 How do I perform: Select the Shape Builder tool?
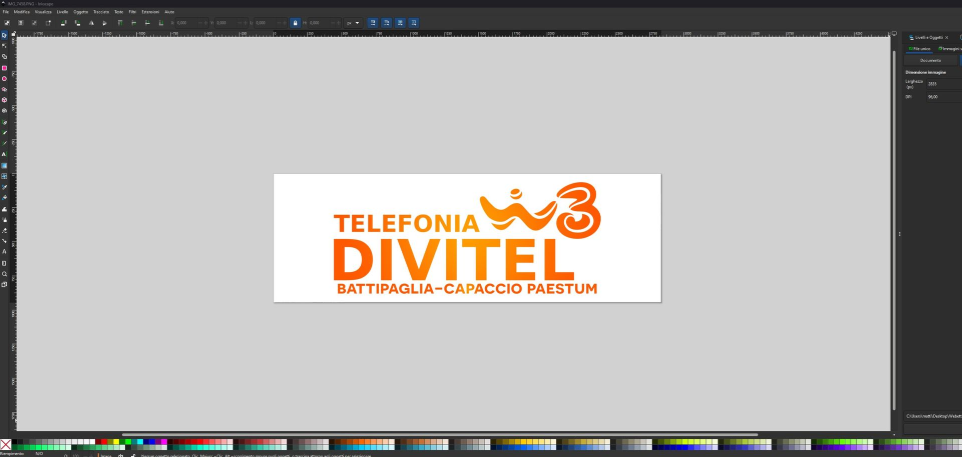point(4,56)
